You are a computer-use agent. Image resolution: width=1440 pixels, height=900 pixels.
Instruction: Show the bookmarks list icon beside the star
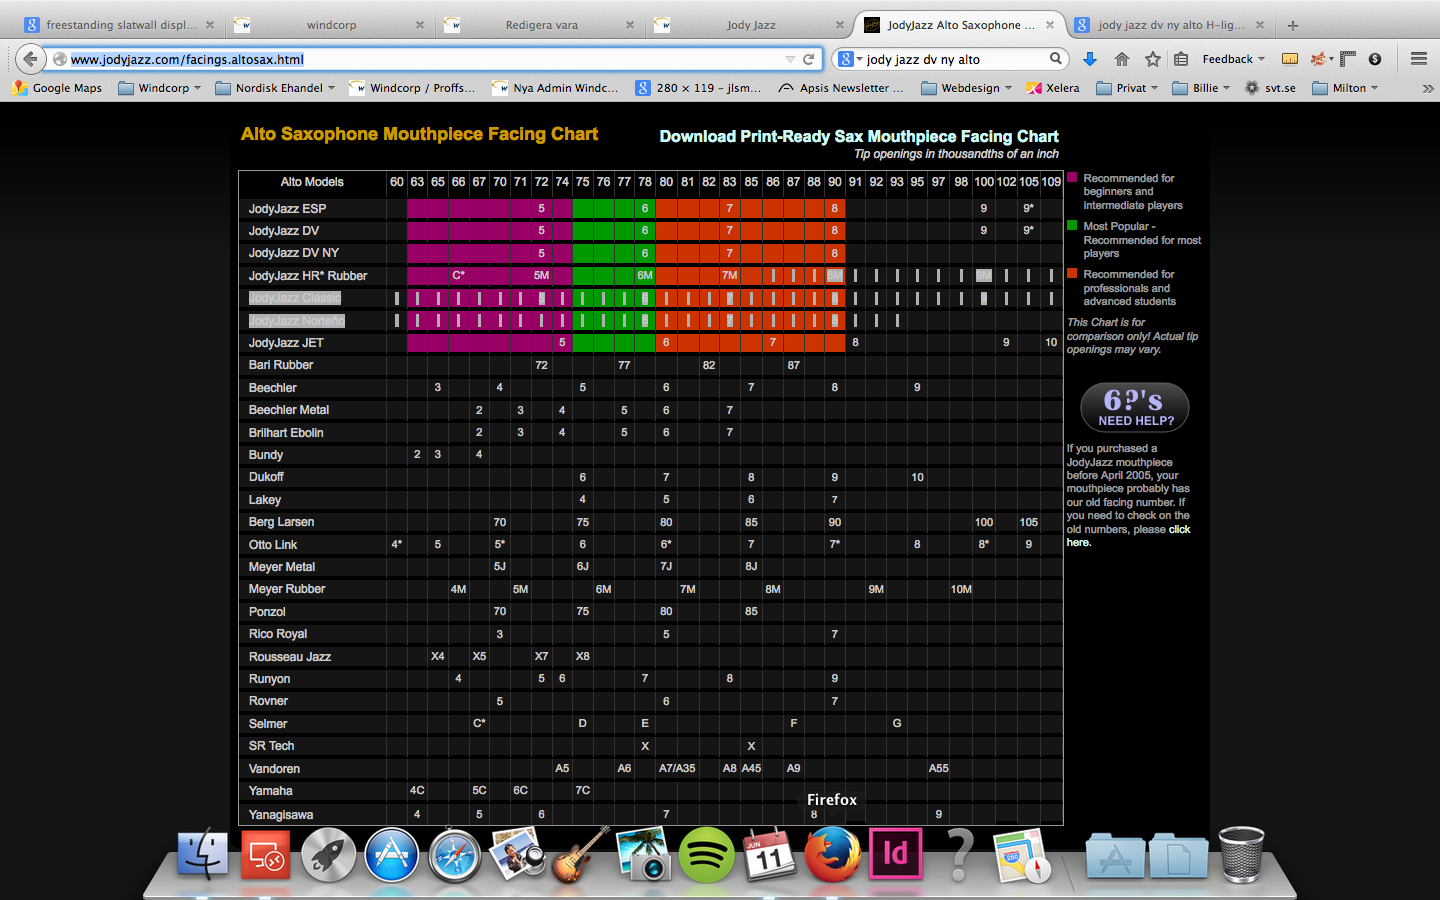(1181, 59)
